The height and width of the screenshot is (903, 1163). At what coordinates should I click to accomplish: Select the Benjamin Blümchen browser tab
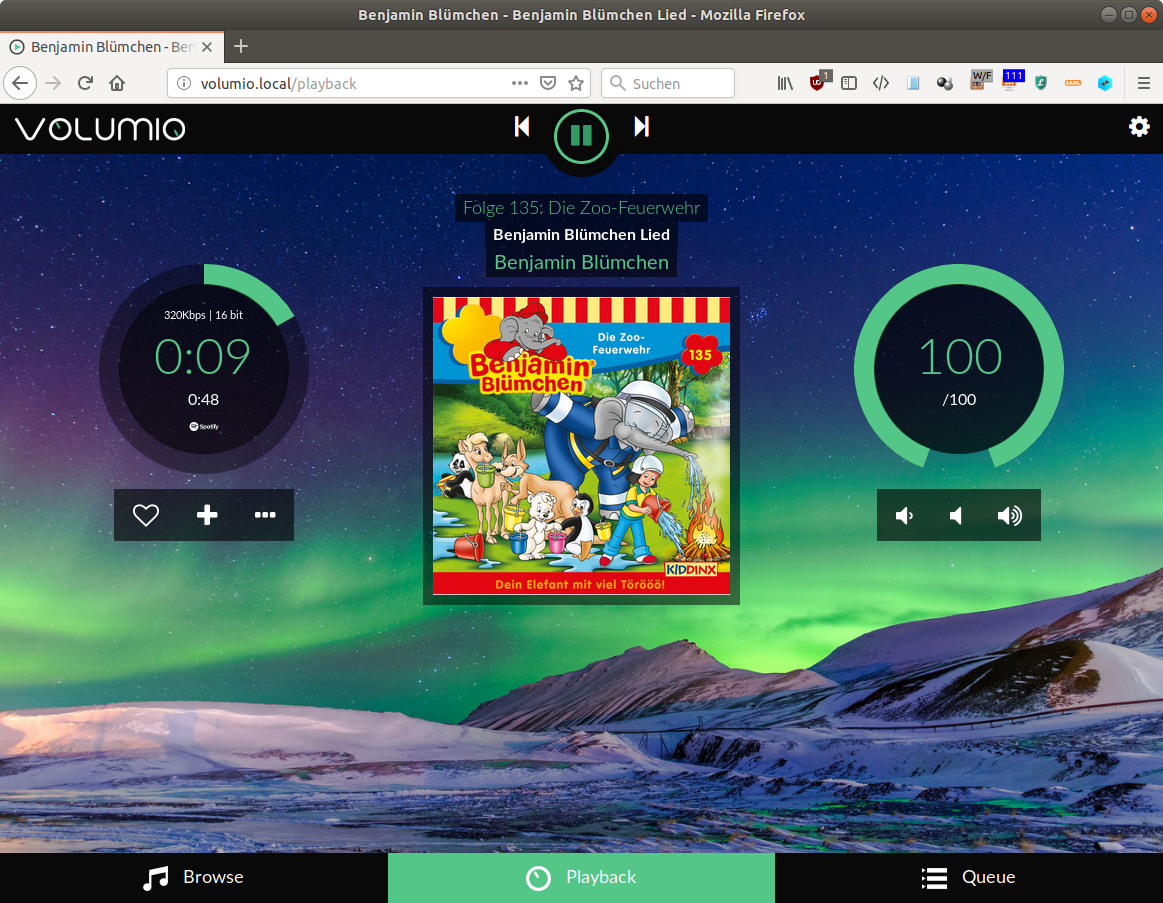pyautogui.click(x=111, y=47)
